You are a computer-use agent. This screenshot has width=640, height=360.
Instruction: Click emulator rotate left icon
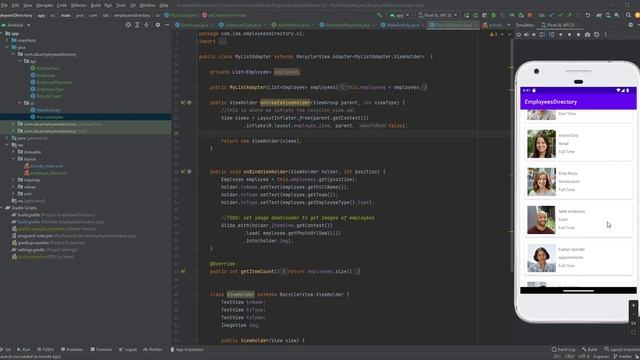[542, 35]
